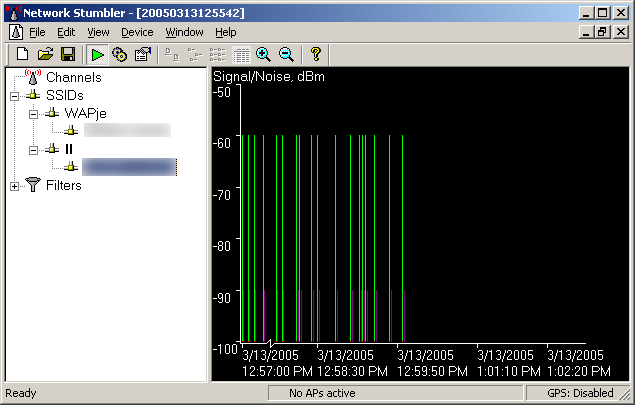Open a file with the Open folder icon

pyautogui.click(x=45, y=54)
